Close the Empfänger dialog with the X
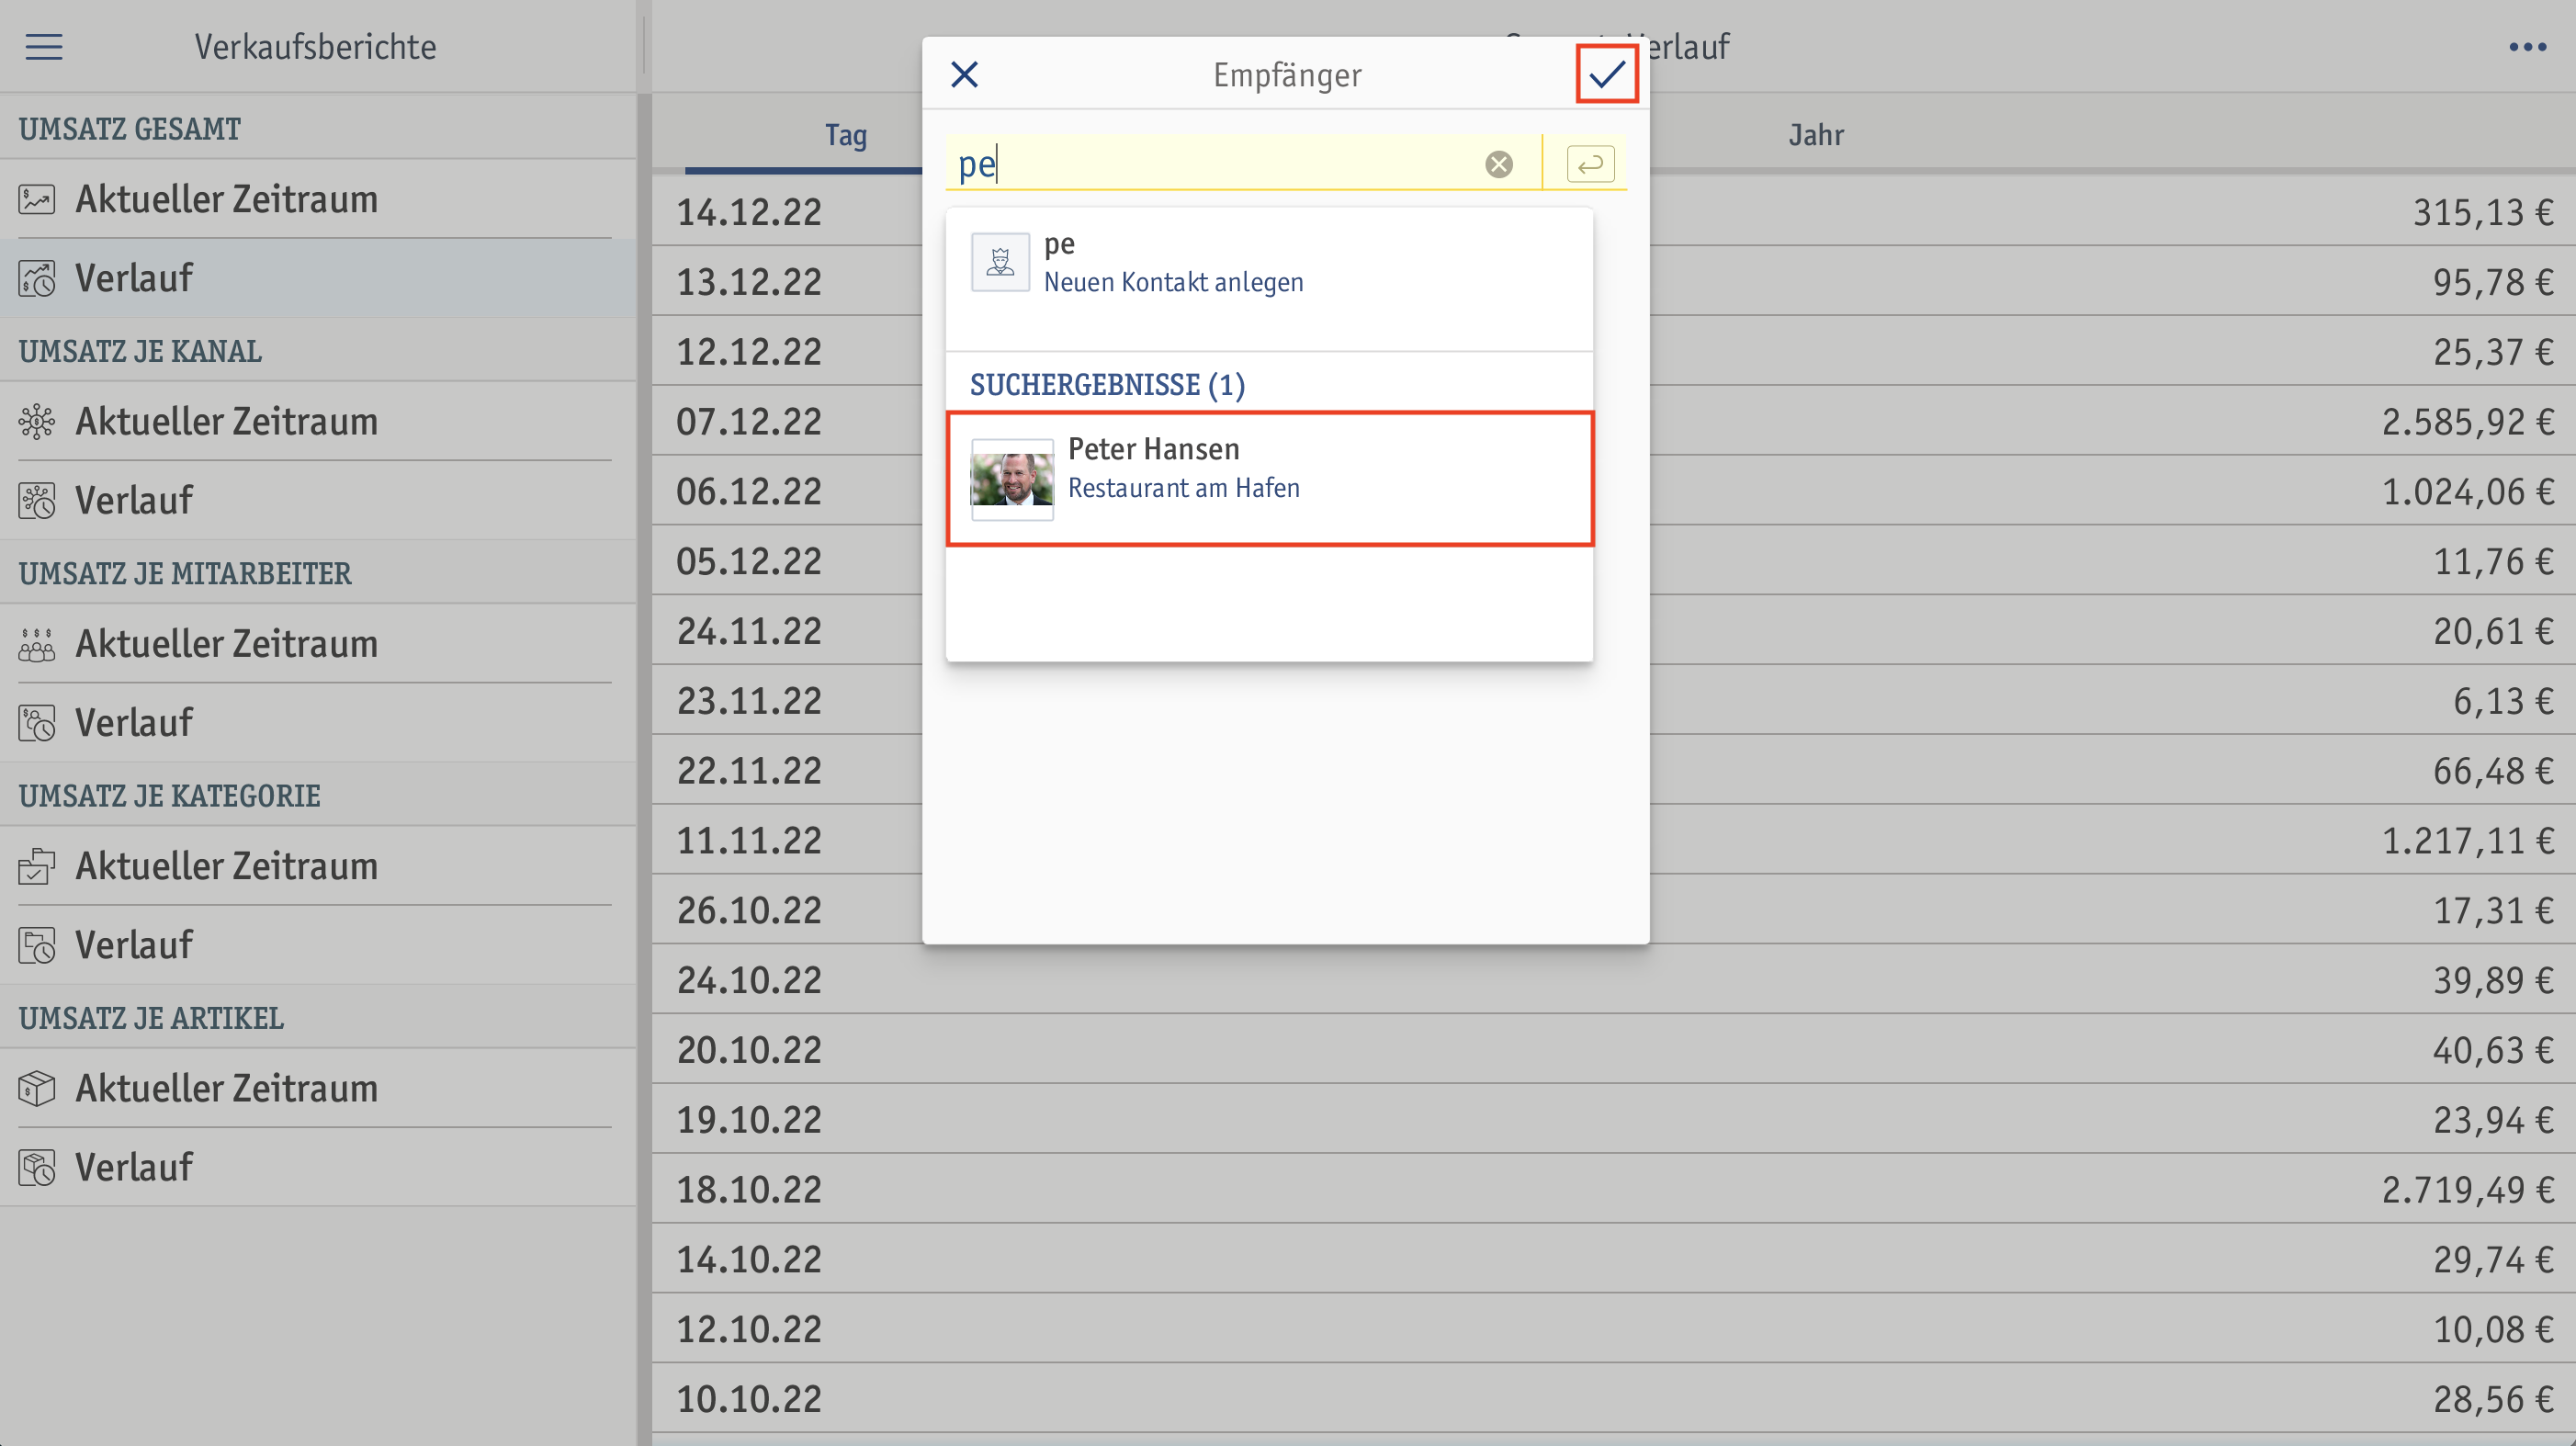This screenshot has width=2576, height=1446. (x=964, y=74)
